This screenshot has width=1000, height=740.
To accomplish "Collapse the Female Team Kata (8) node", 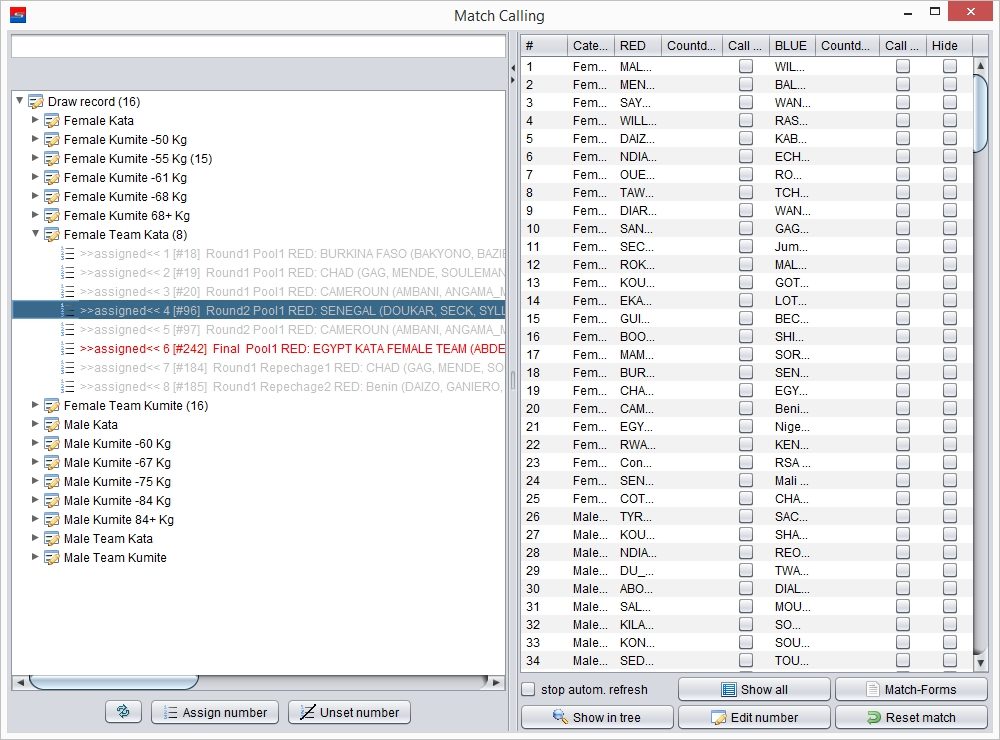I will (x=35, y=234).
